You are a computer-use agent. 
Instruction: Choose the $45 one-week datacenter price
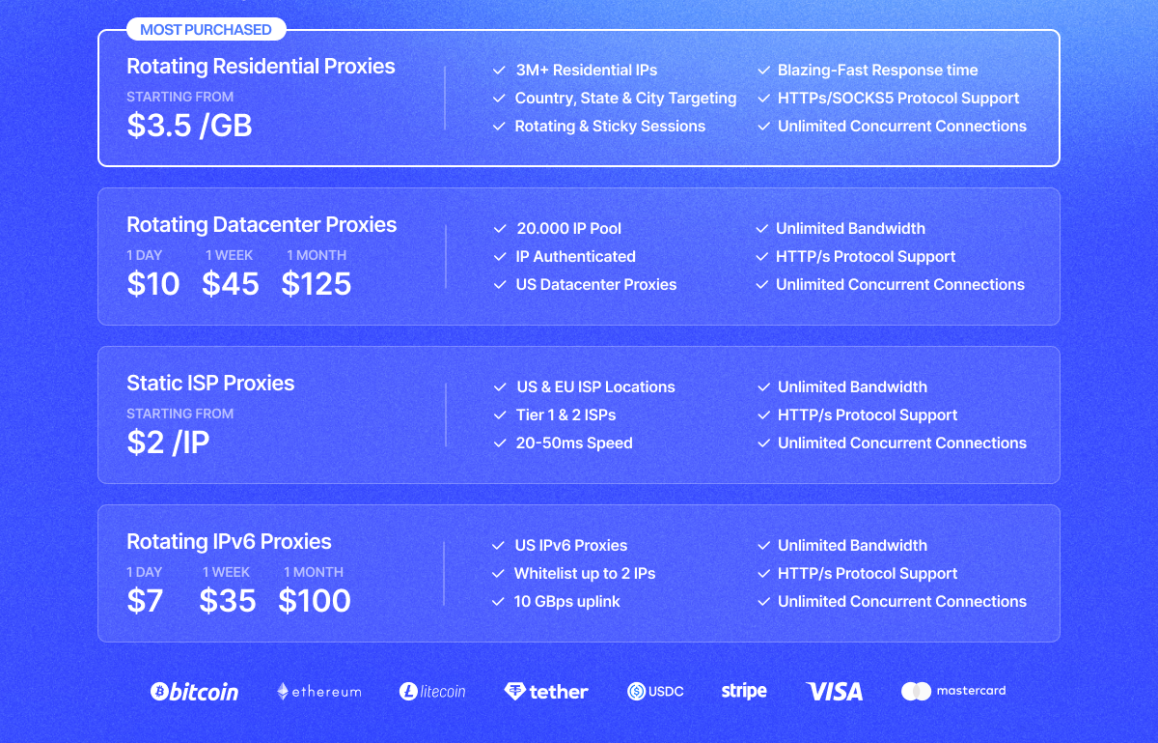point(230,284)
